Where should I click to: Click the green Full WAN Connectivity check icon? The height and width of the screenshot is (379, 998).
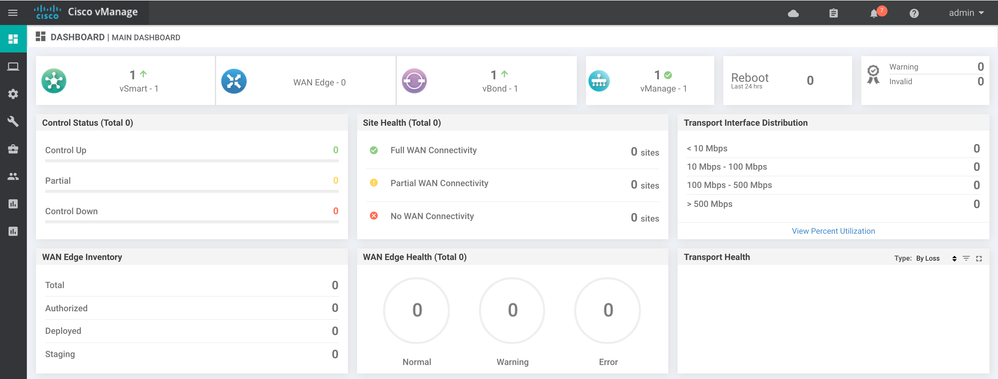coord(374,150)
